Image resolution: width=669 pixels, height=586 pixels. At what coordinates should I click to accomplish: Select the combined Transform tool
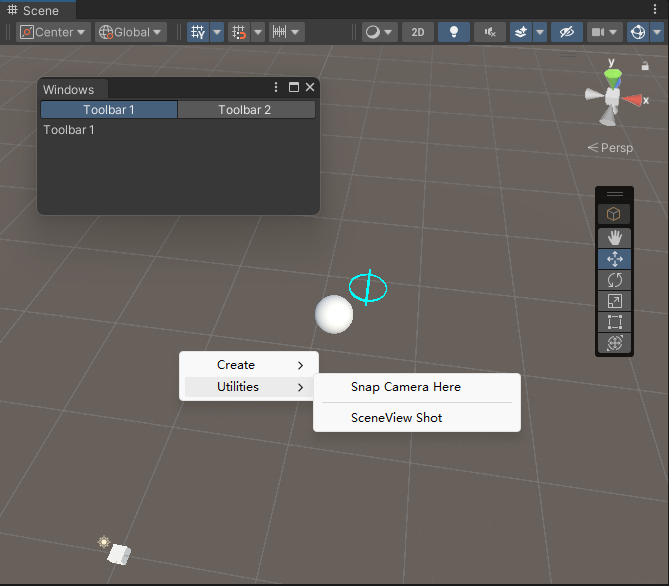click(614, 343)
